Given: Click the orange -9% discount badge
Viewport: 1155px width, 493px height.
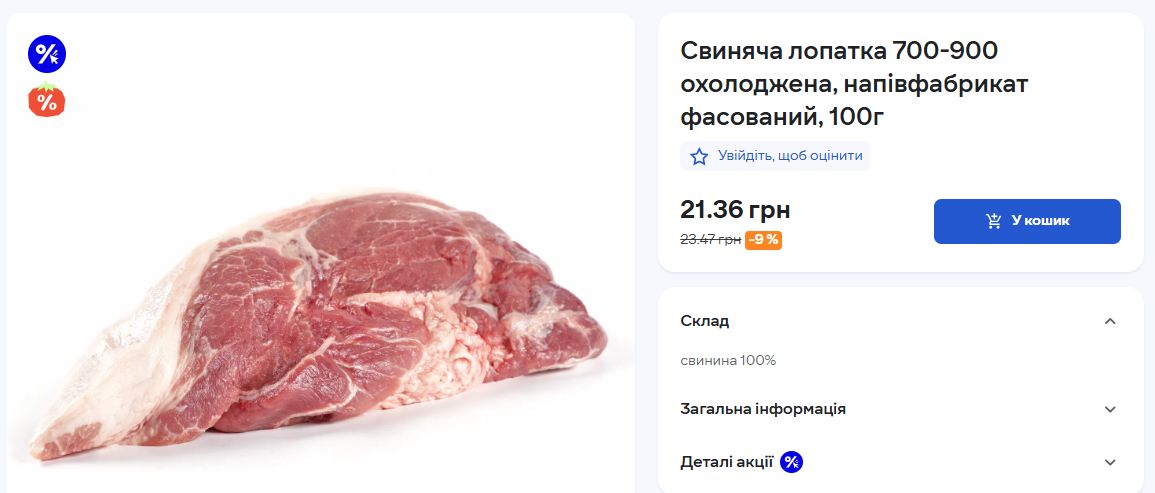Looking at the screenshot, I should coord(764,240).
